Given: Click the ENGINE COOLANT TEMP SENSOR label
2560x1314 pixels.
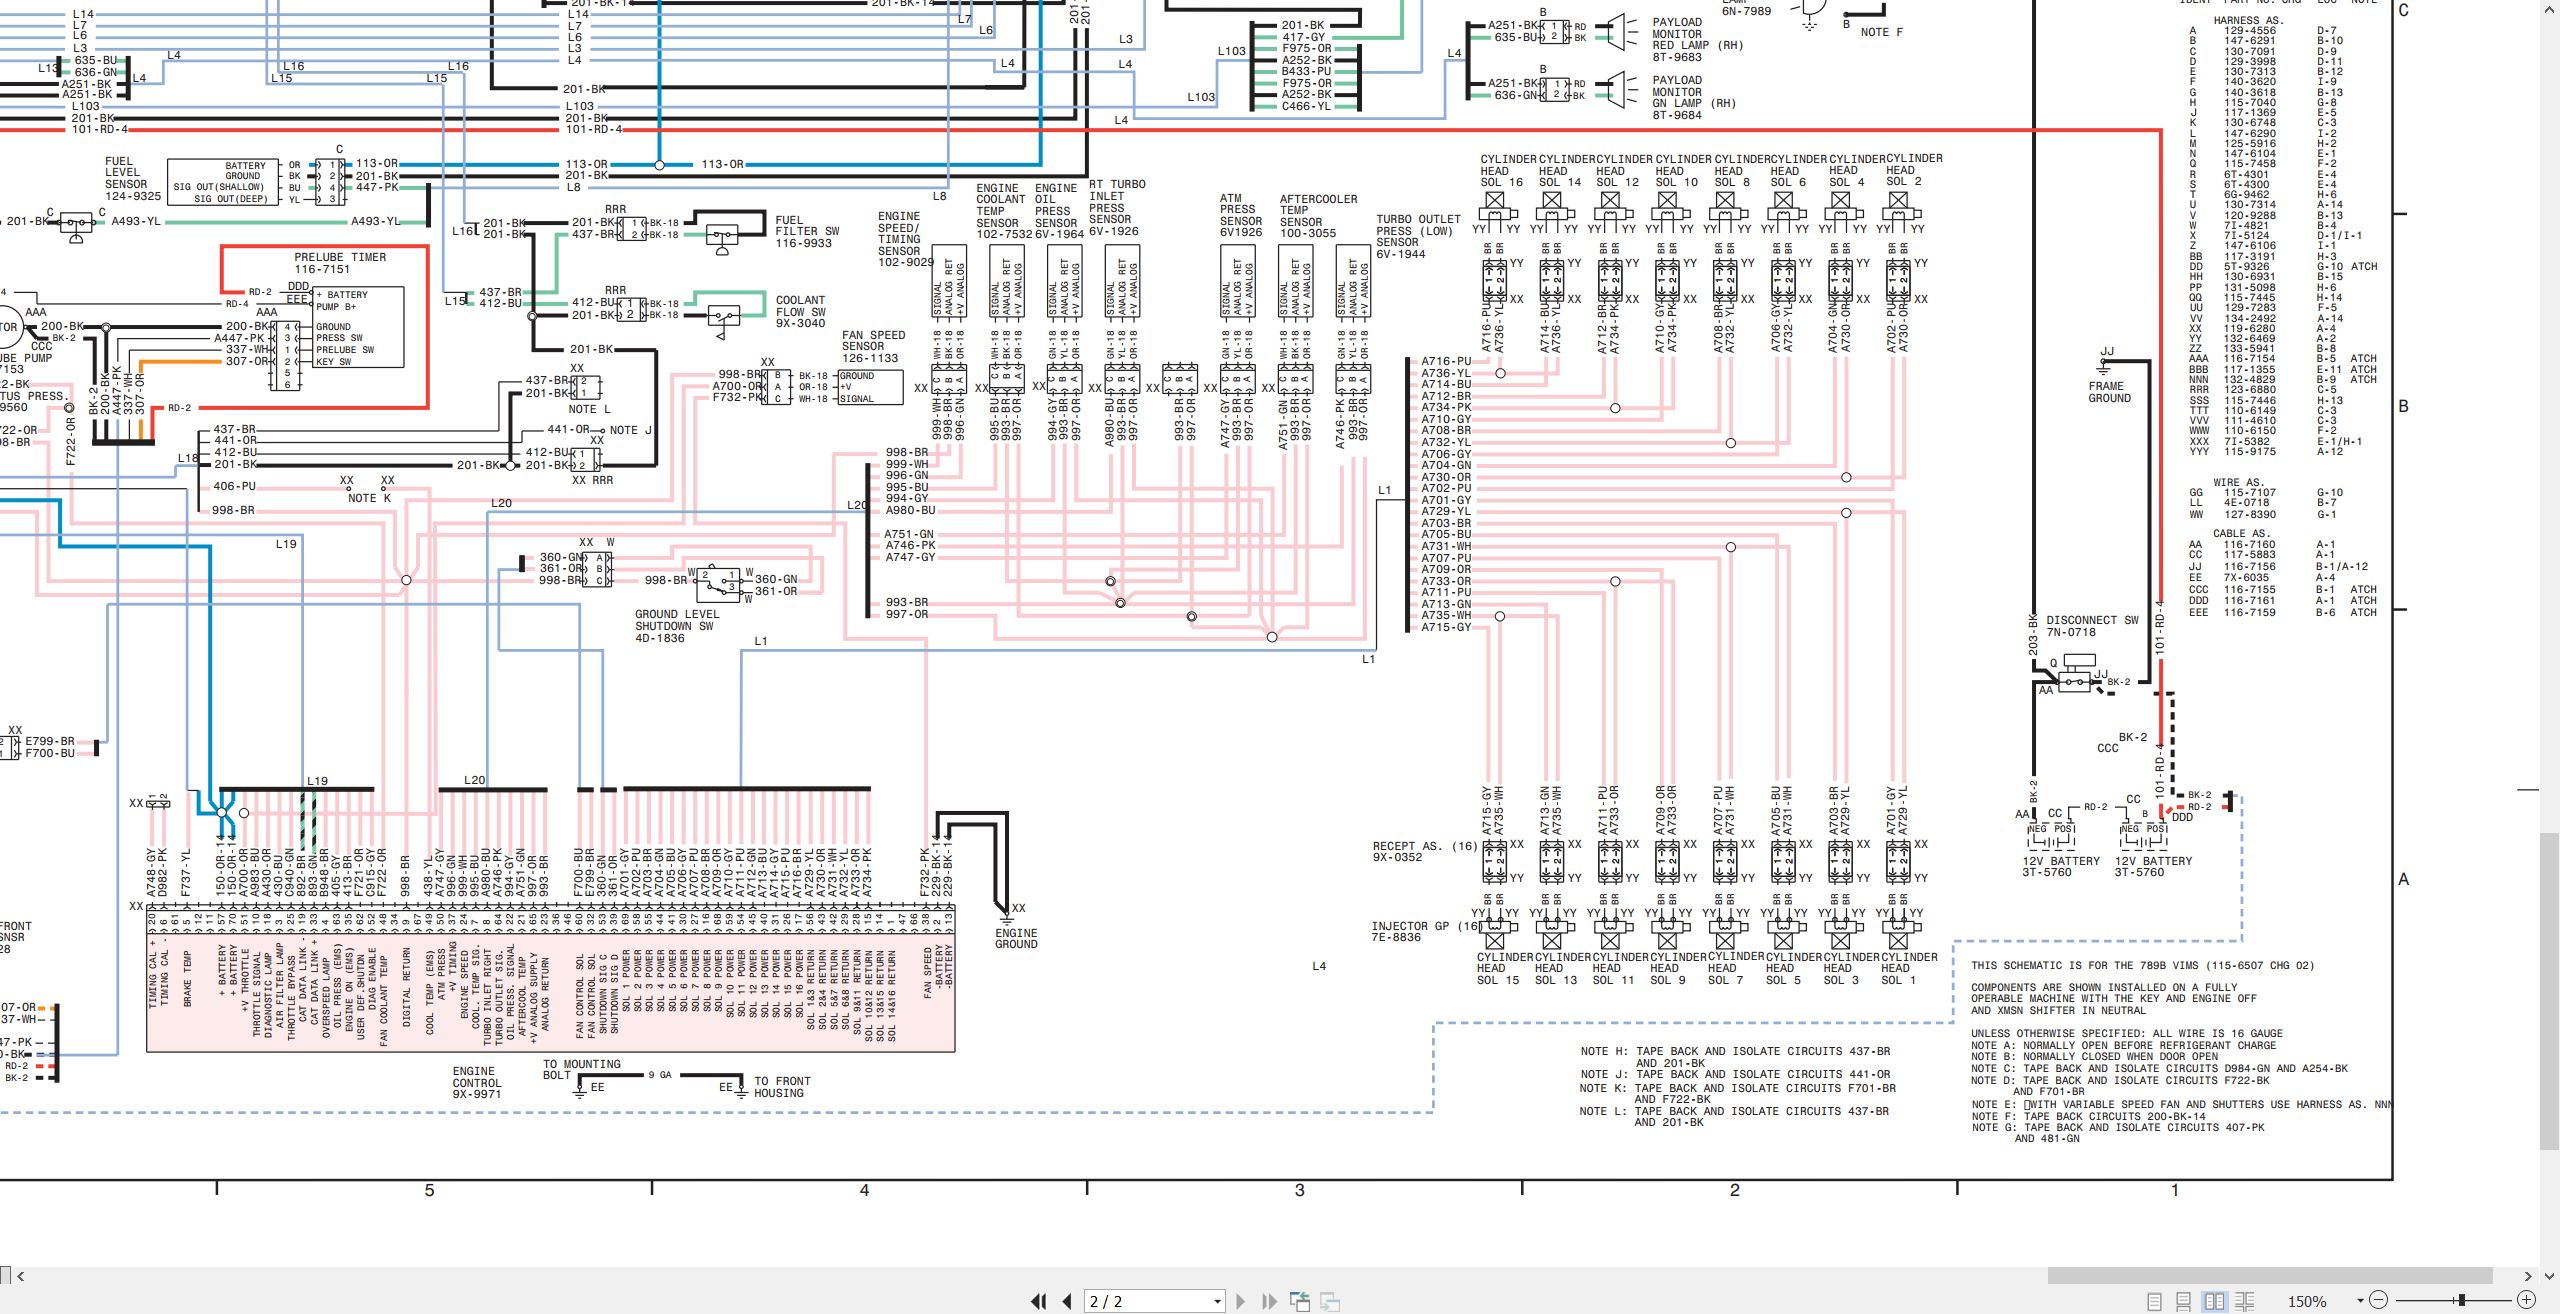Looking at the screenshot, I should (1003, 211).
